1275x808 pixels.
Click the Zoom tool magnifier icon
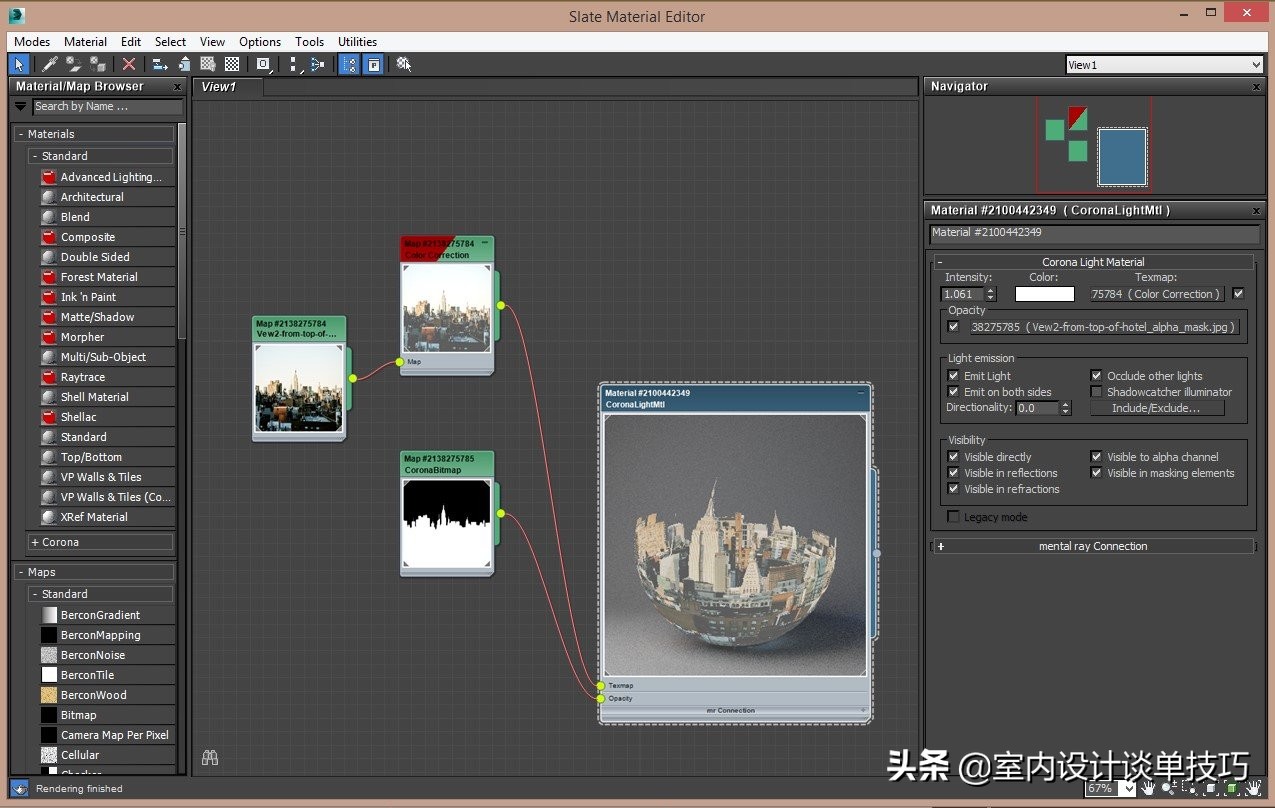[1167, 788]
